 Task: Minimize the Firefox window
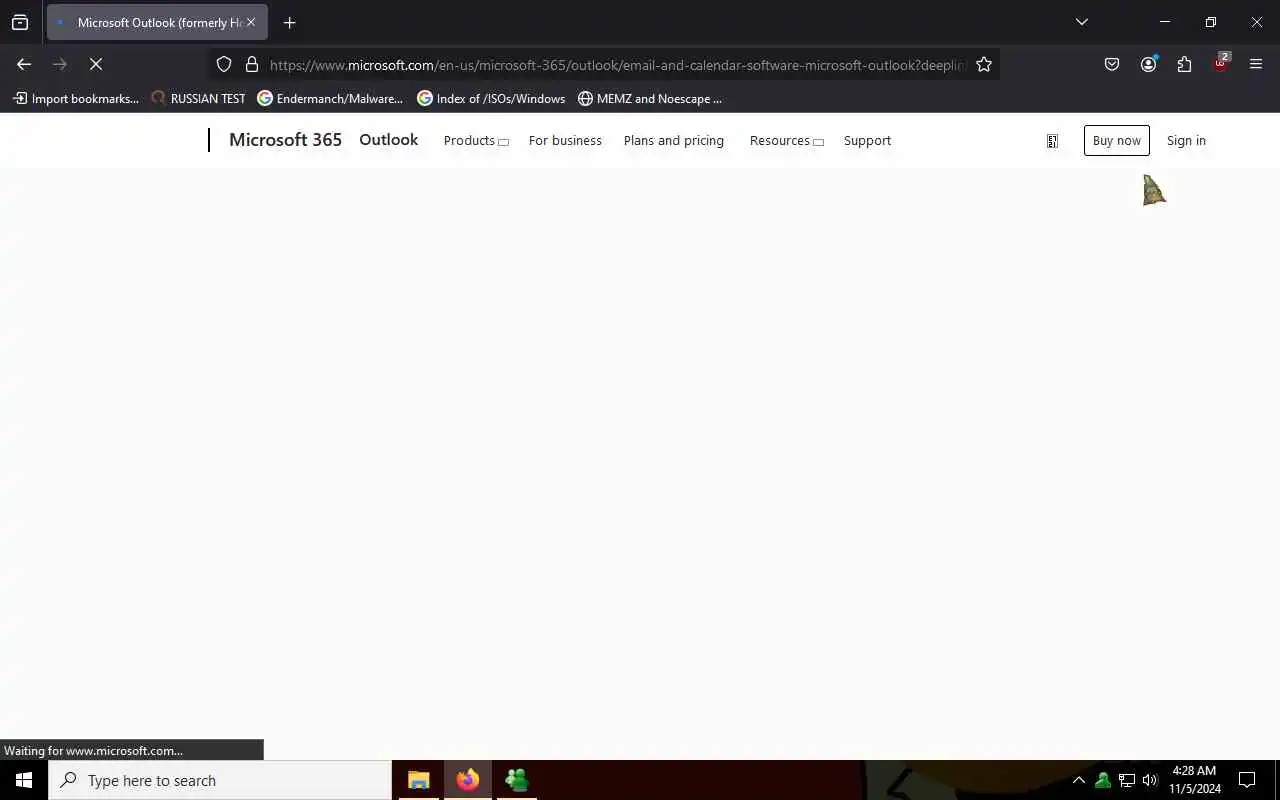pos(1164,22)
